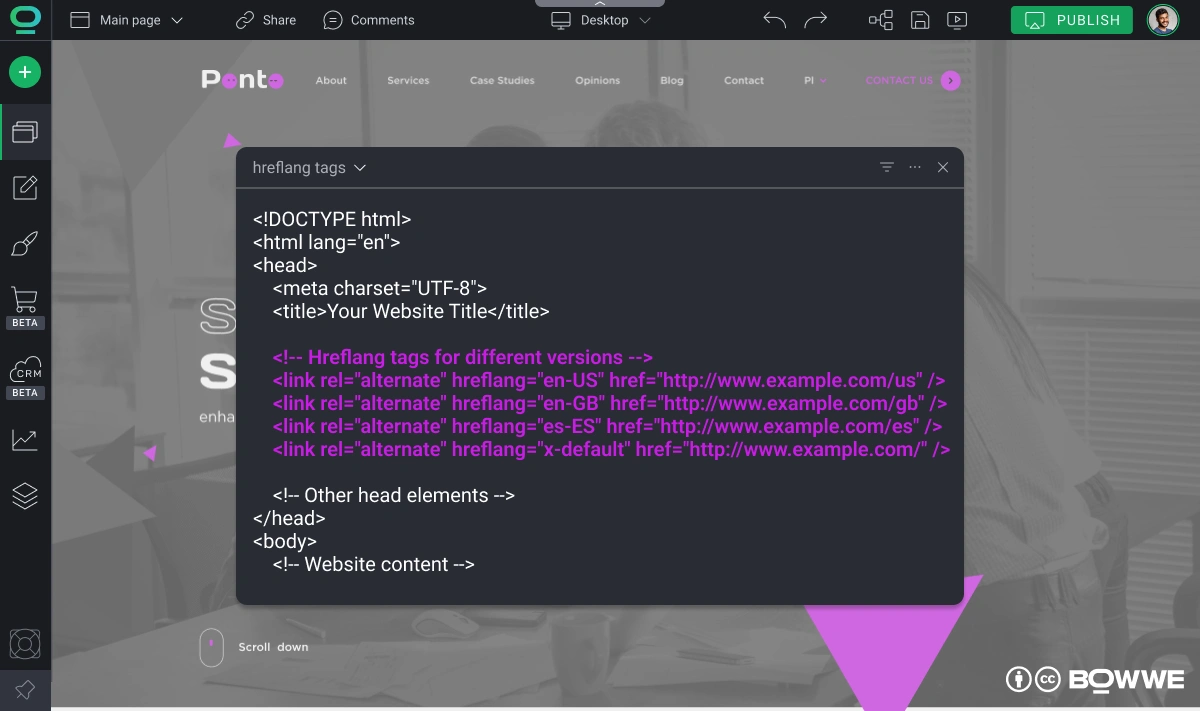Open the CRM BETA cloud panel

pyautogui.click(x=25, y=377)
